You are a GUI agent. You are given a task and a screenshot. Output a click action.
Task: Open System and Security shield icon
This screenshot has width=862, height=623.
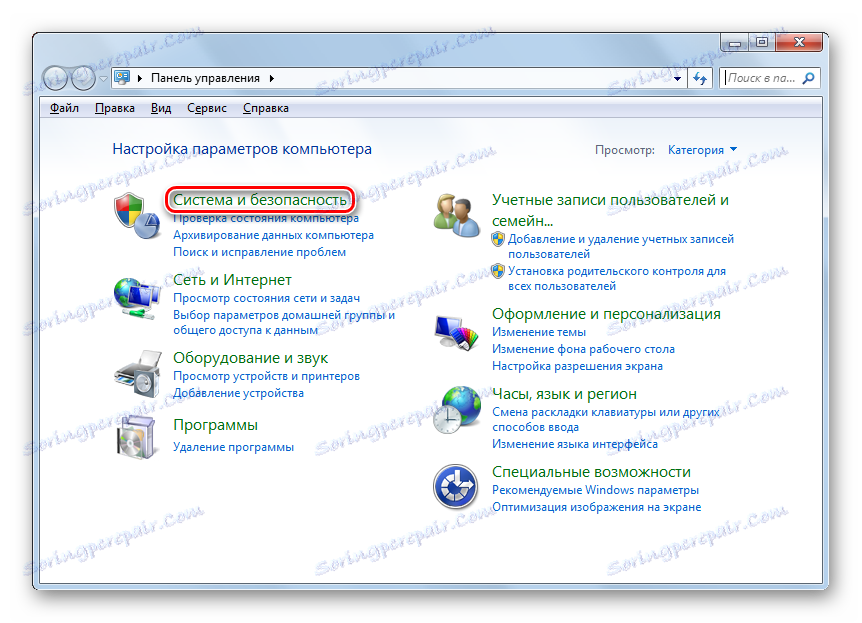pos(136,215)
